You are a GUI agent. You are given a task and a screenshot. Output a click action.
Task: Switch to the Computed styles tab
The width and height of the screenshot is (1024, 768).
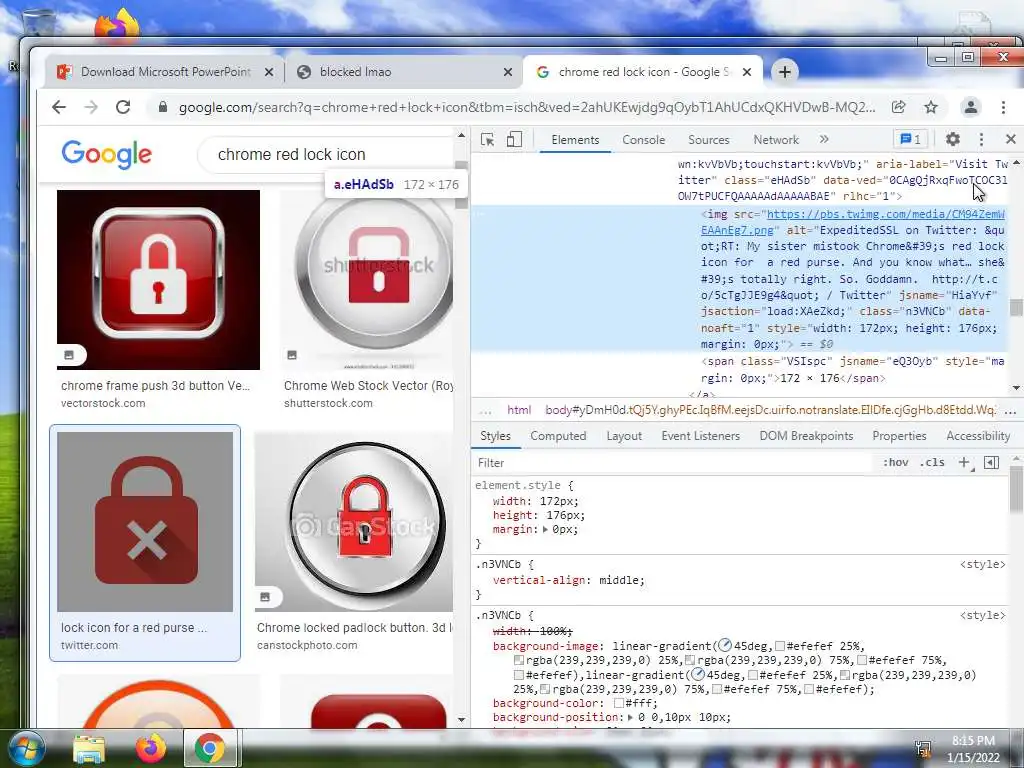(x=558, y=436)
